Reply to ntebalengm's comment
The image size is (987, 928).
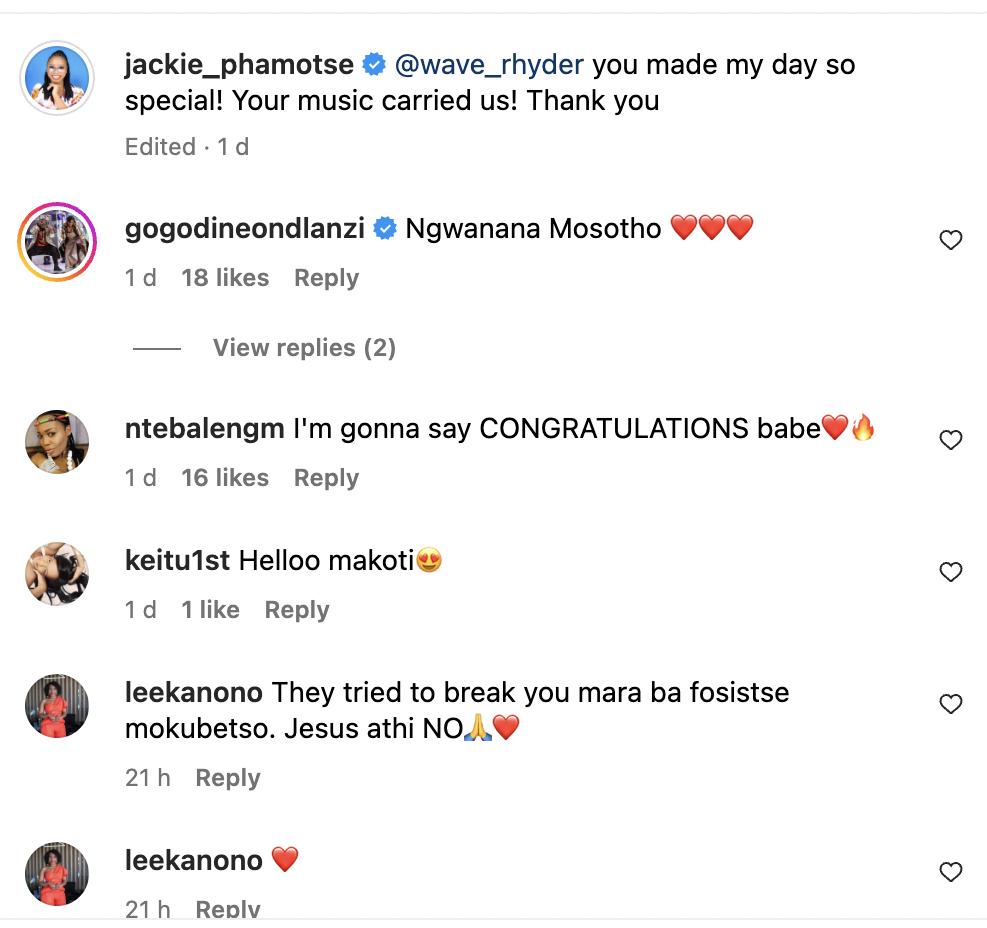coord(326,478)
